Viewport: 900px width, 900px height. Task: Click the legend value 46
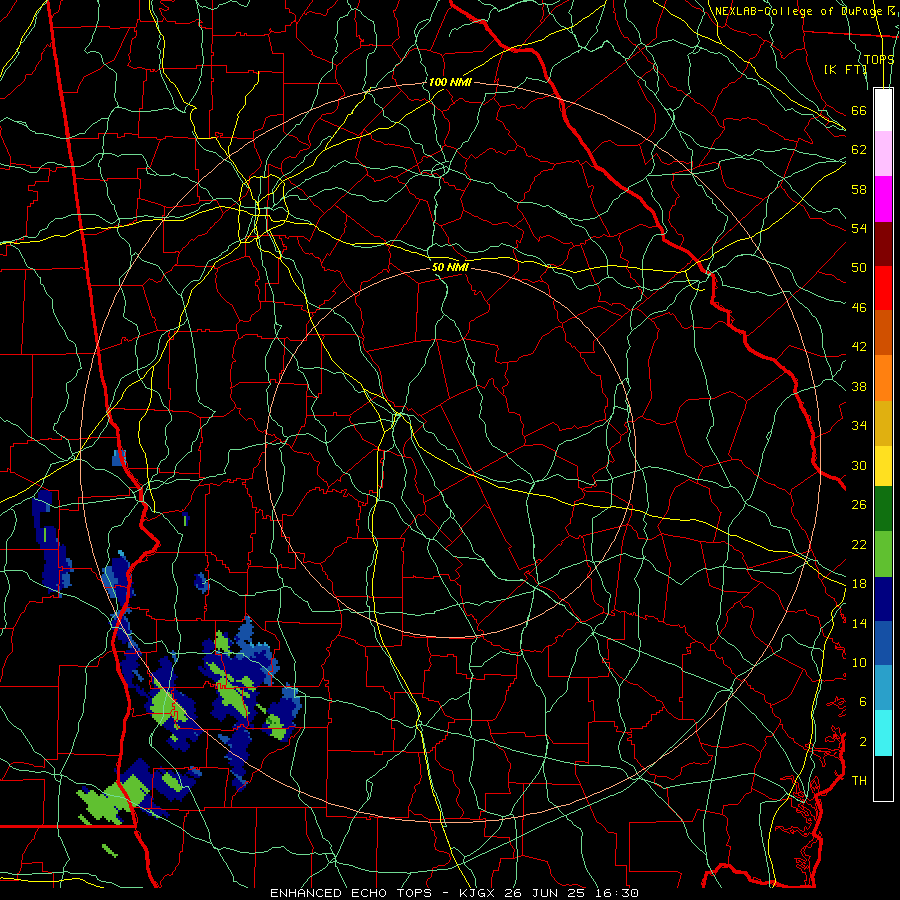[x=859, y=308]
